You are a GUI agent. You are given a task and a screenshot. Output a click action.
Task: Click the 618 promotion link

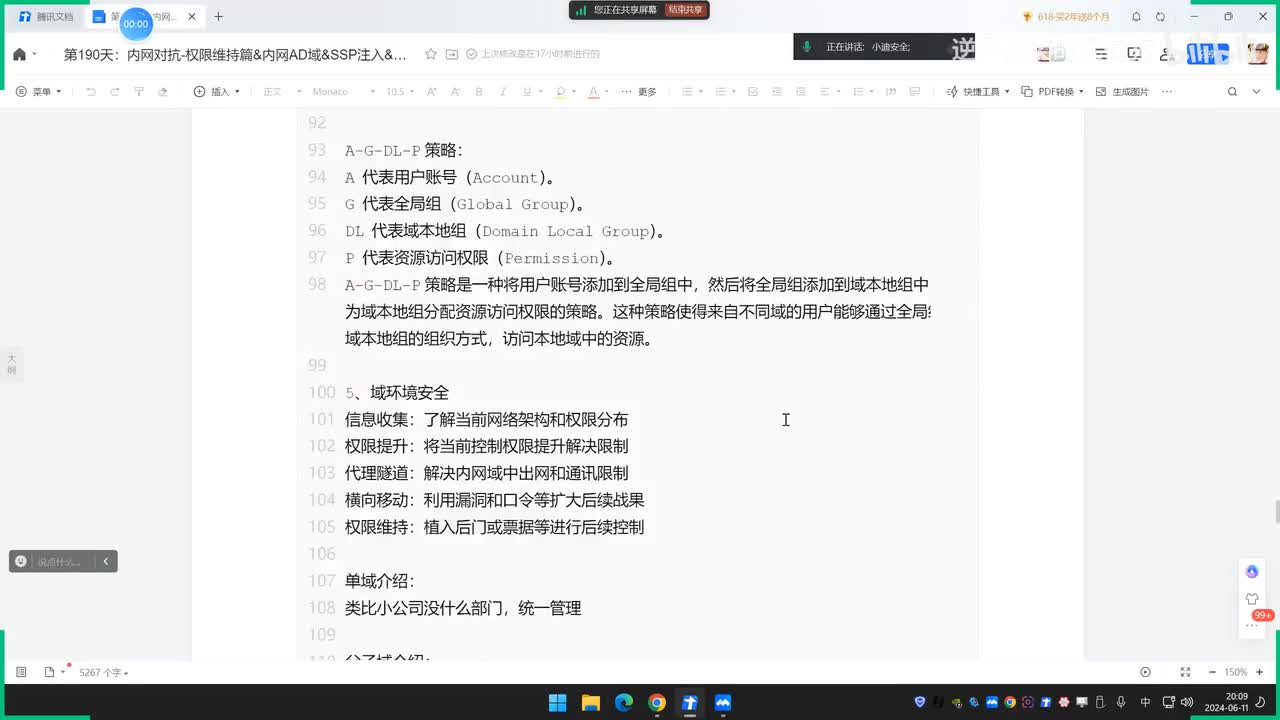pyautogui.click(x=1065, y=16)
